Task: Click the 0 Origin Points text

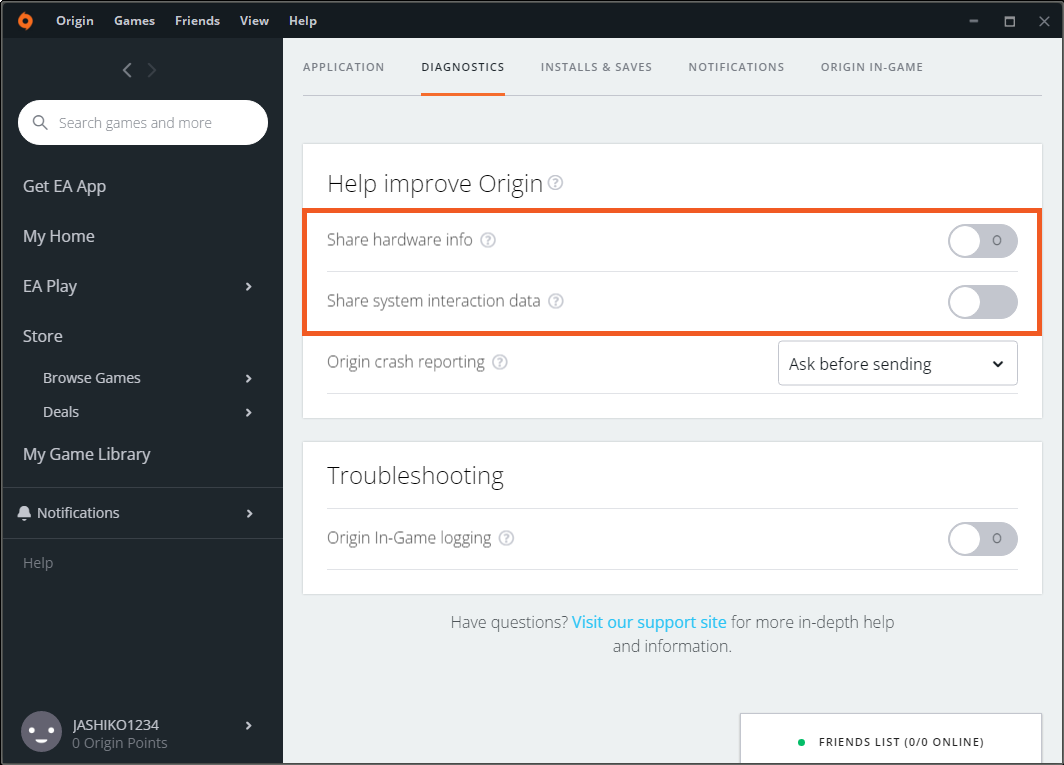Action: pyautogui.click(x=119, y=743)
